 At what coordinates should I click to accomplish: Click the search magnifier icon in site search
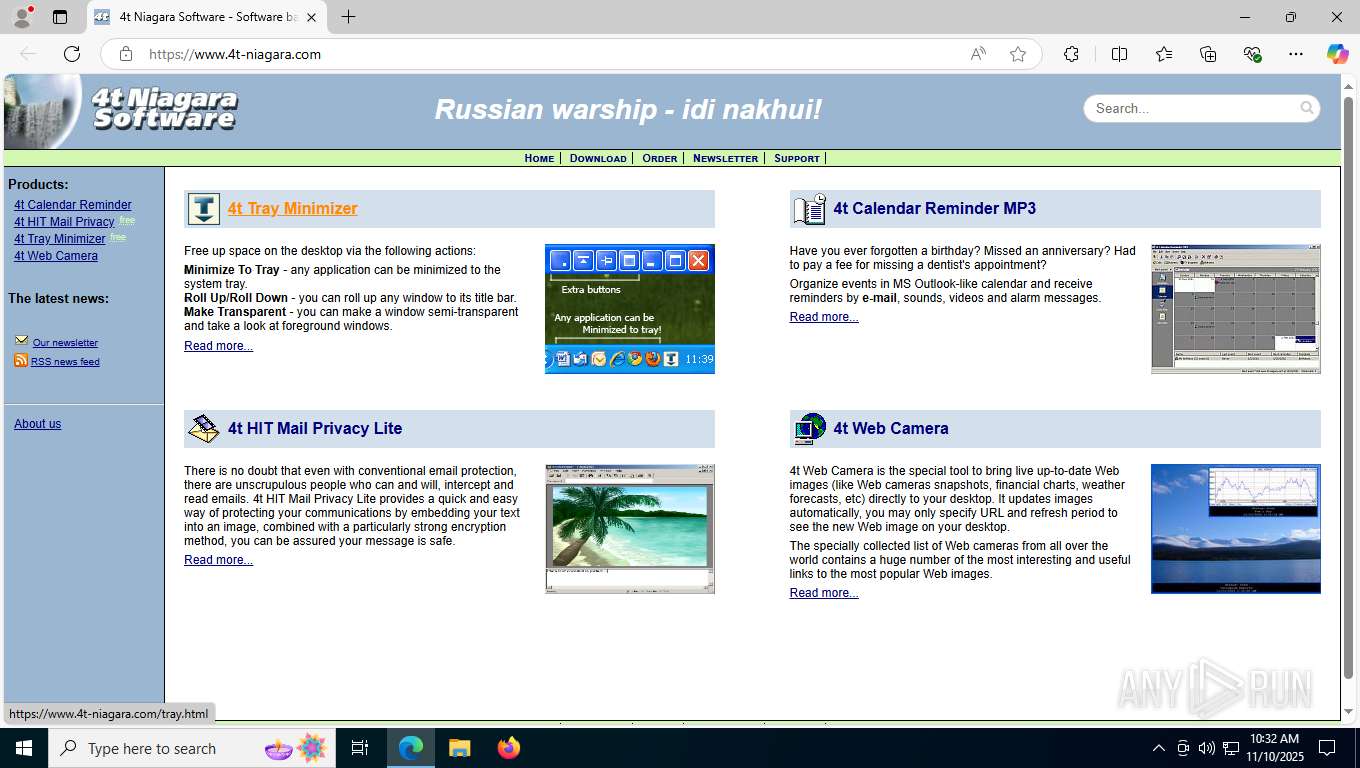click(x=1307, y=108)
